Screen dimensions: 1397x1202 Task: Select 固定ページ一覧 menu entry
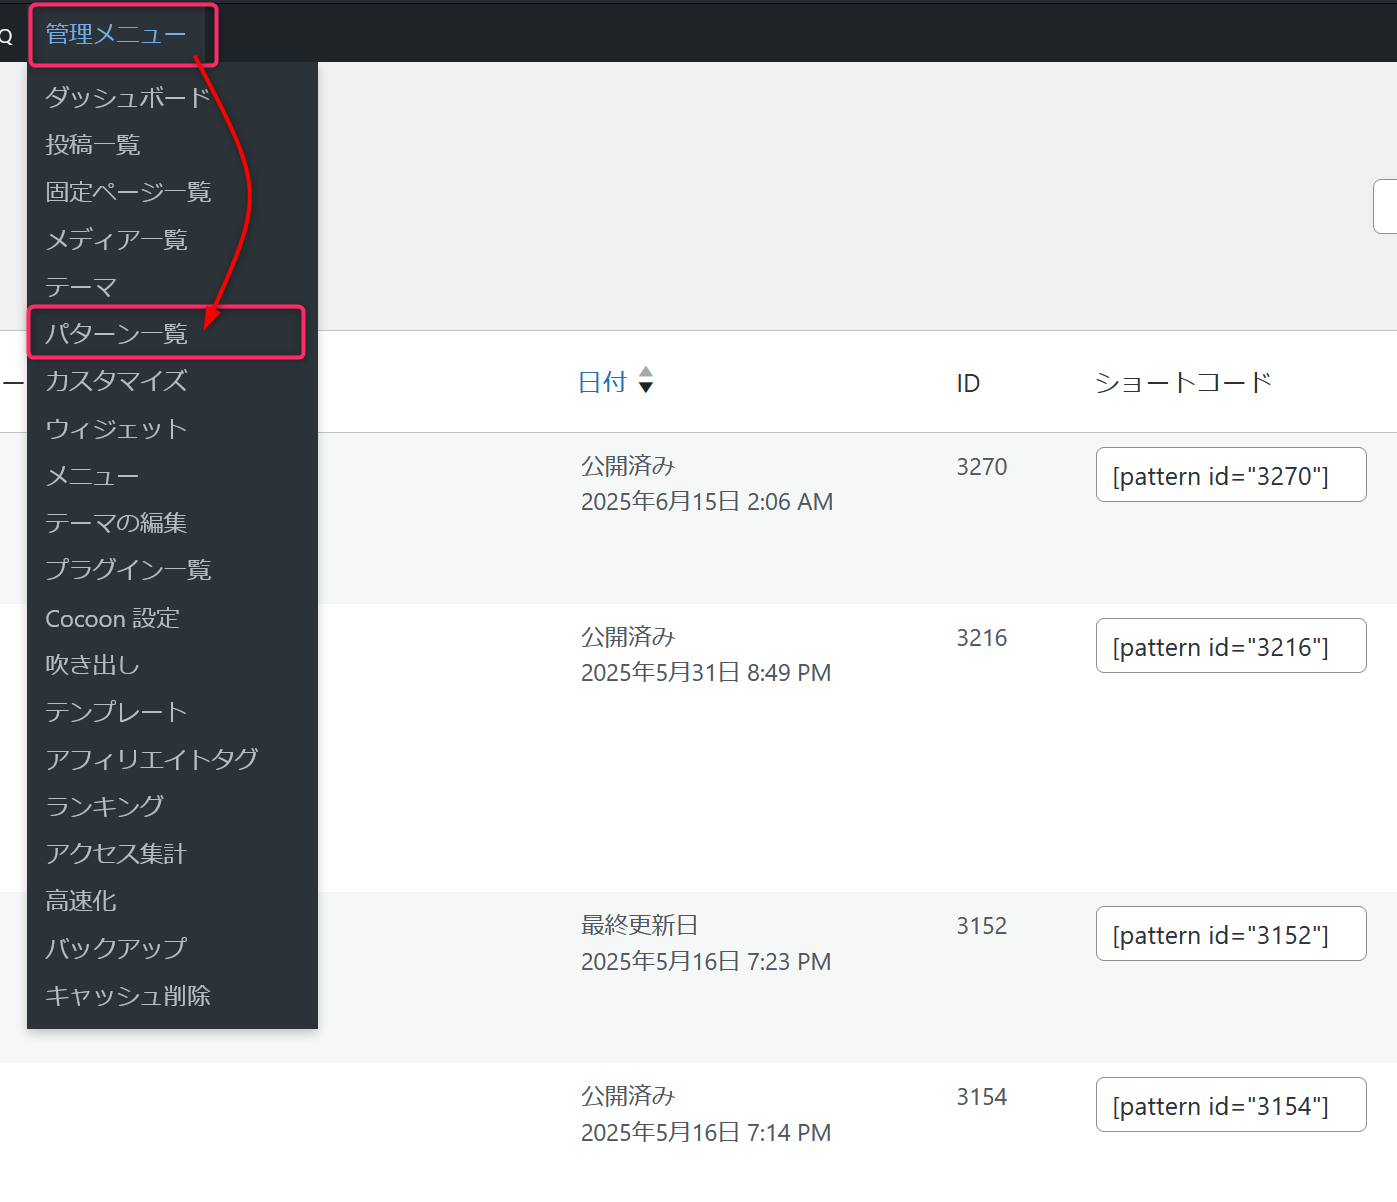coord(128,192)
